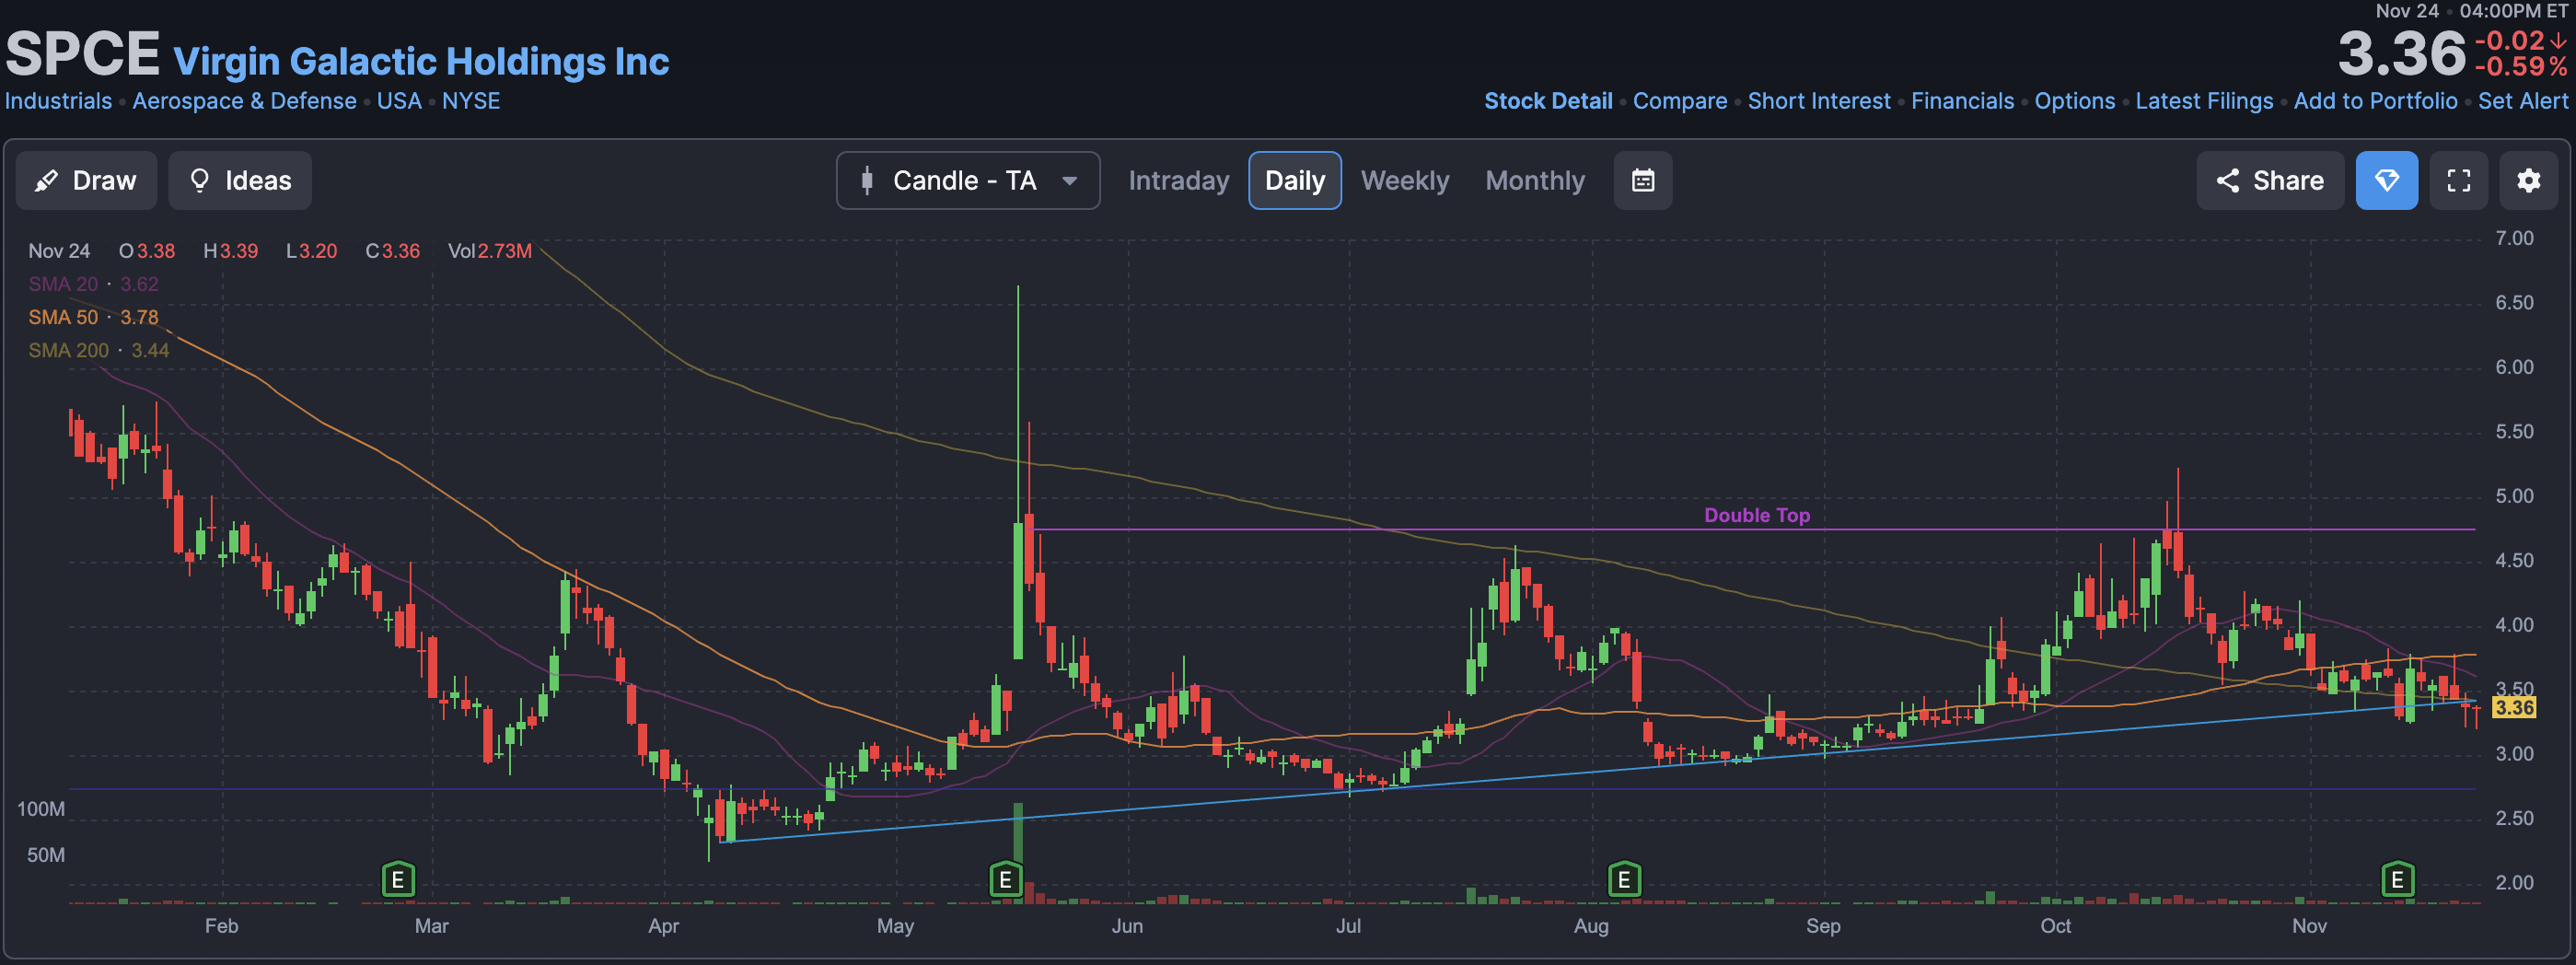The height and width of the screenshot is (965, 2576).
Task: Click the earnings marker in mid November
Action: [2397, 880]
